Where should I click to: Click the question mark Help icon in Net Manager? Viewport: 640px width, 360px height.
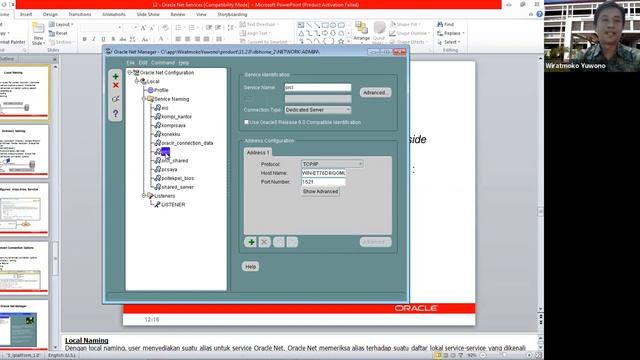116,113
